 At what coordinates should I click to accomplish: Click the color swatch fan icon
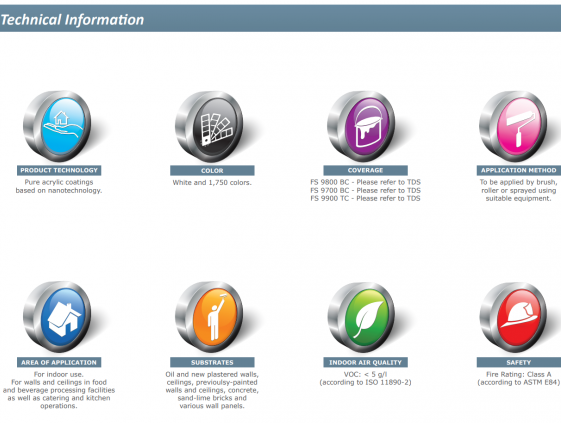click(210, 126)
